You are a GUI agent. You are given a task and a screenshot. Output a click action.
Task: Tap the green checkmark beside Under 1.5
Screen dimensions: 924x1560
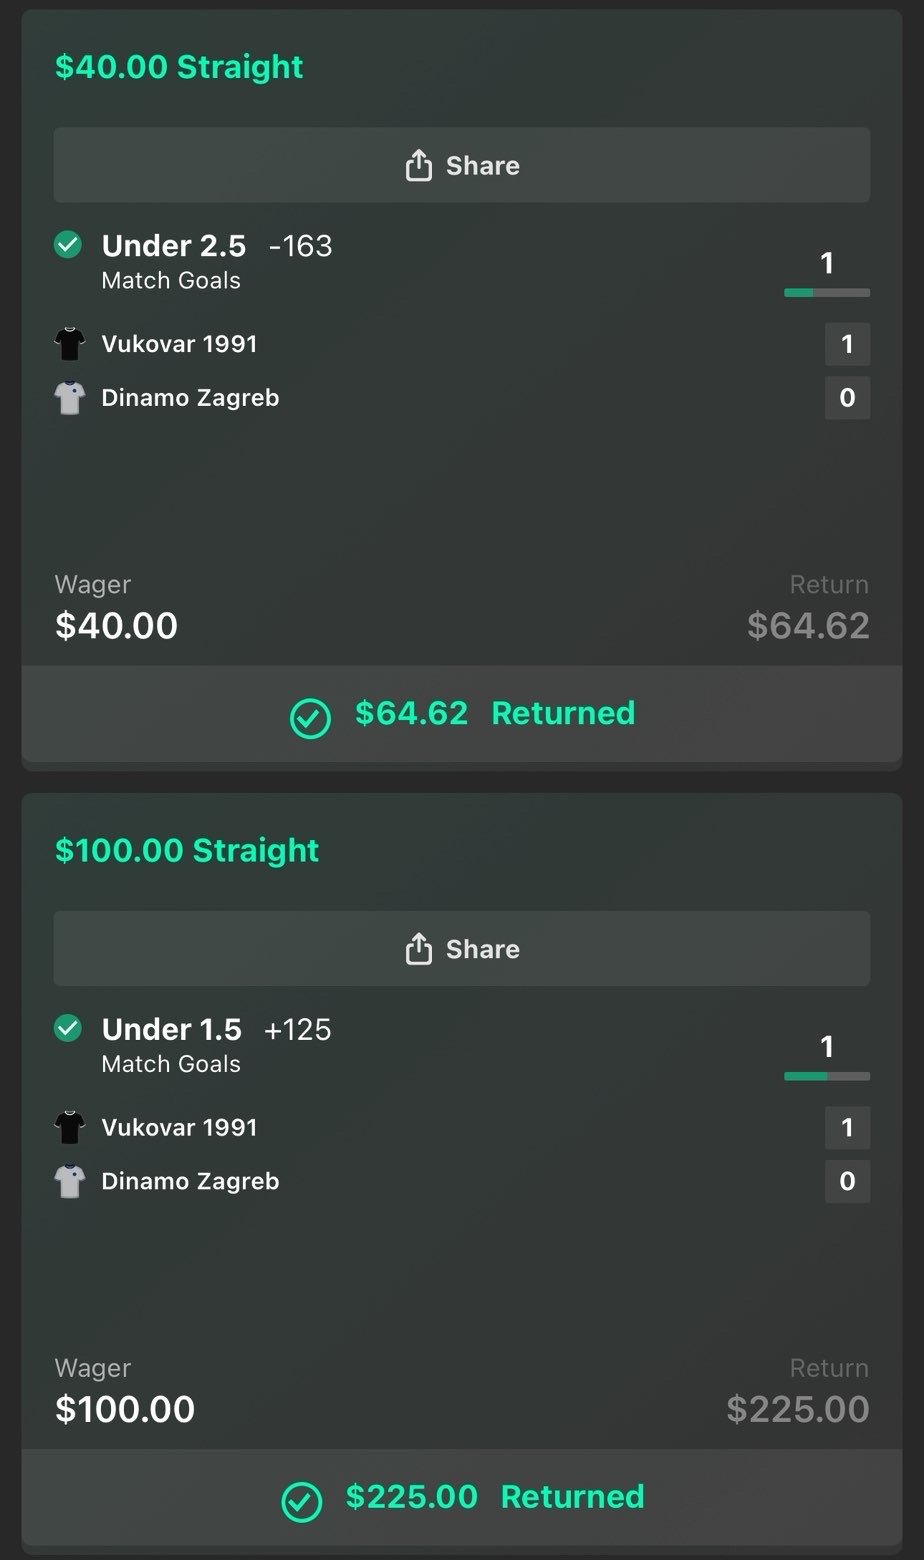(68, 1028)
